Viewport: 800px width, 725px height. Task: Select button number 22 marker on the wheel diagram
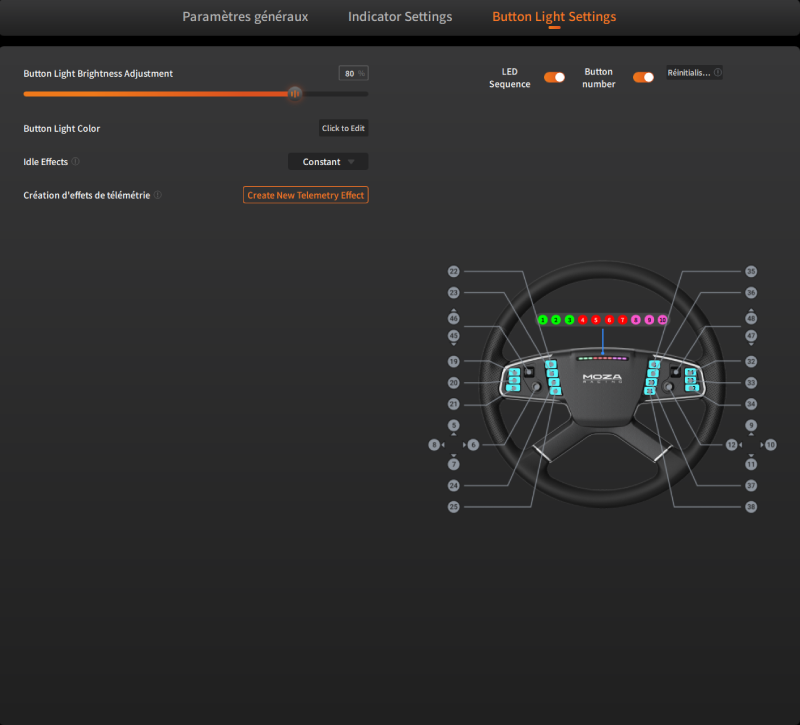[x=453, y=272]
